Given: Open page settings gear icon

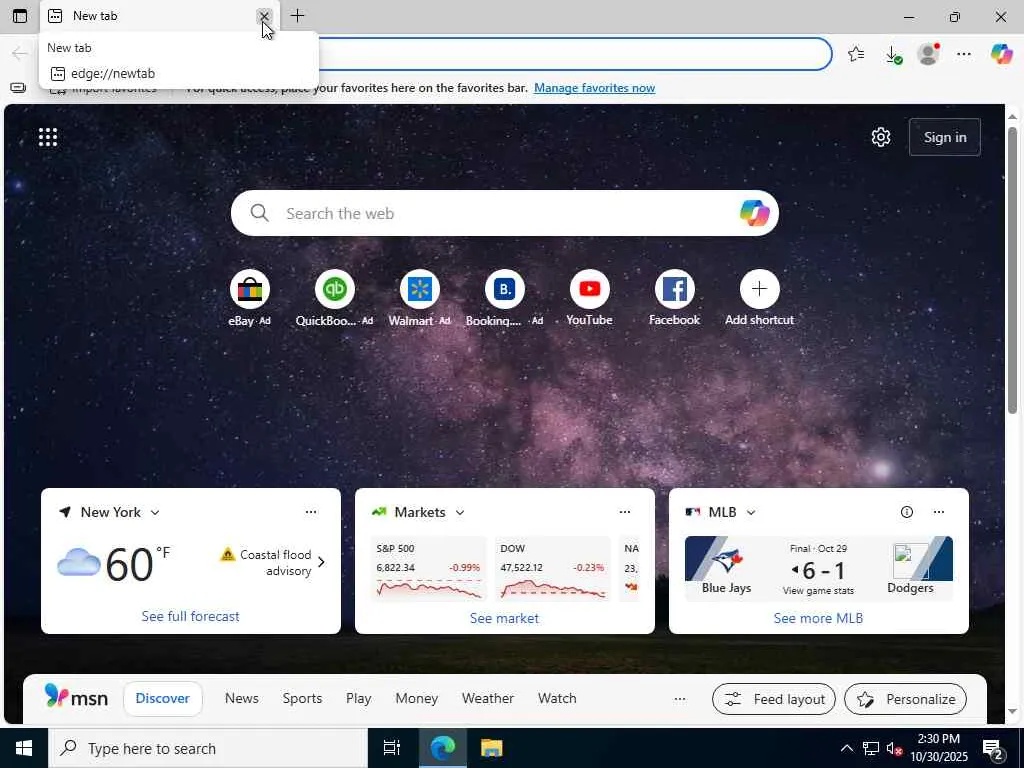Looking at the screenshot, I should tap(880, 137).
